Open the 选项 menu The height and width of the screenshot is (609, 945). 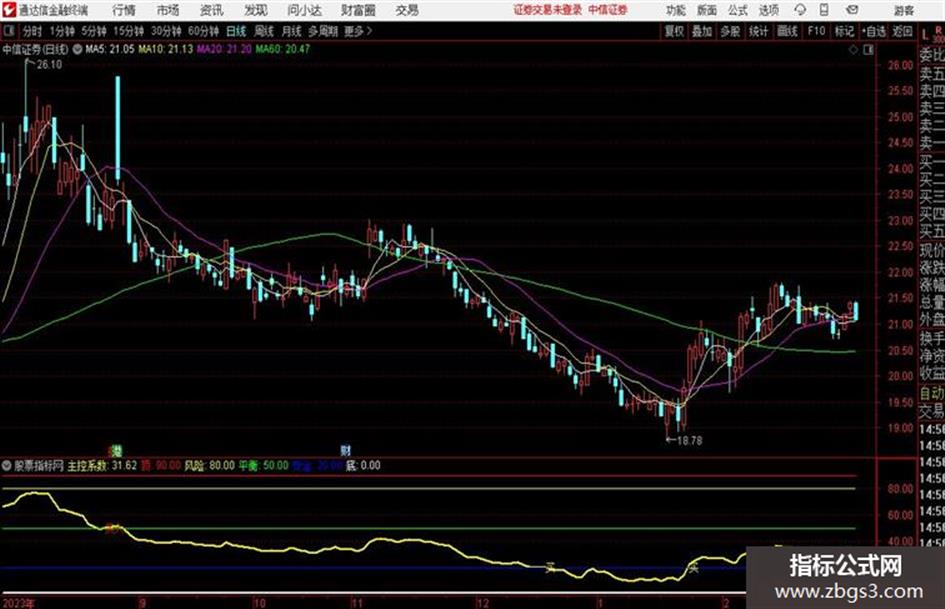tap(769, 10)
